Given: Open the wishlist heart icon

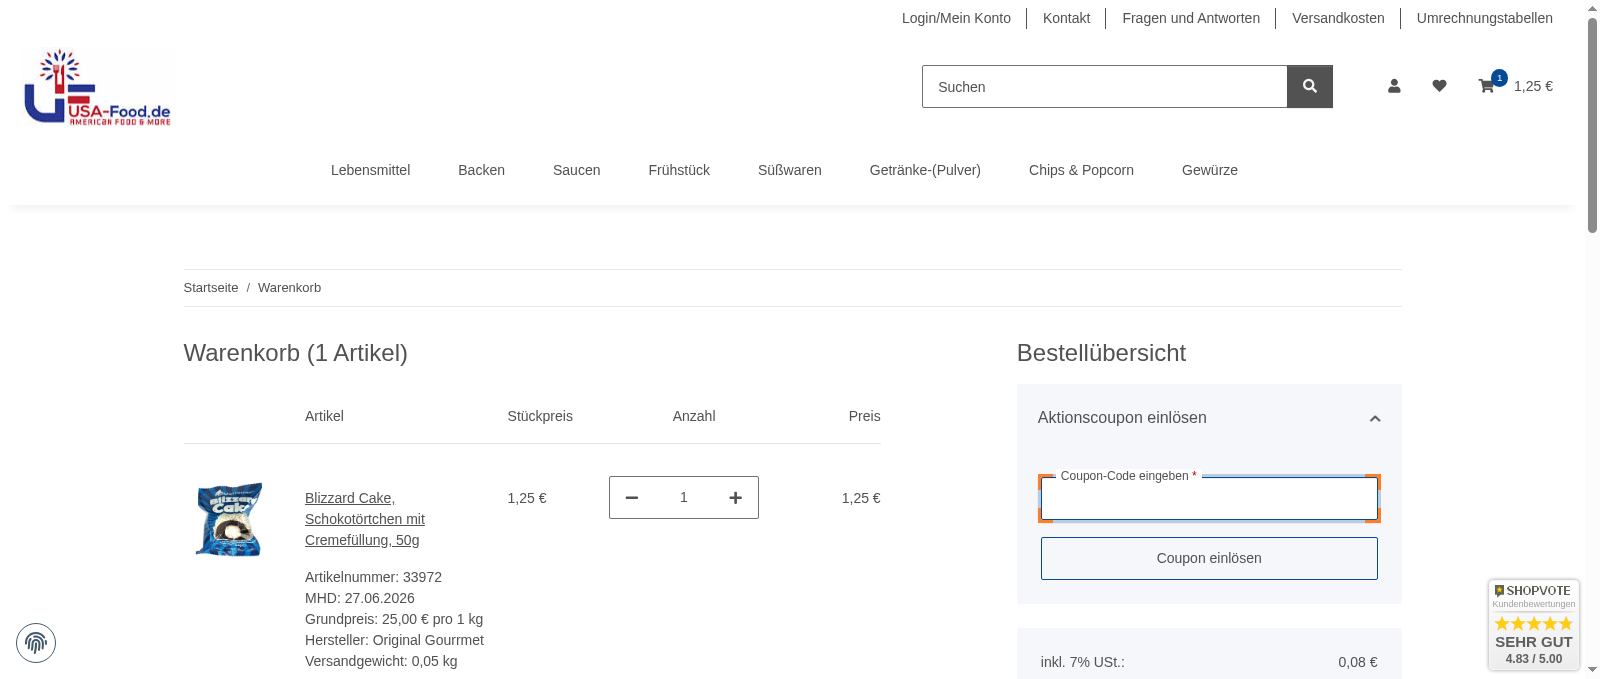Looking at the screenshot, I should pos(1439,87).
